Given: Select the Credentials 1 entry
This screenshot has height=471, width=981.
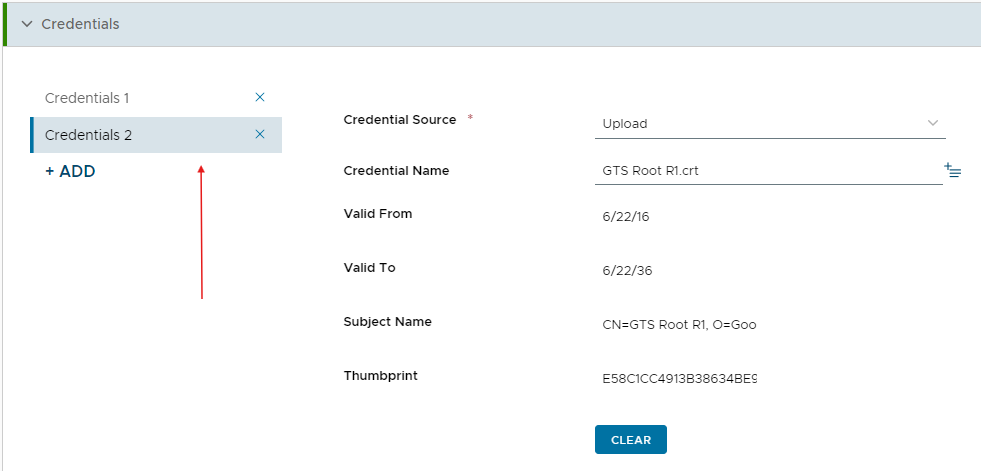Looking at the screenshot, I should pyautogui.click(x=88, y=98).
